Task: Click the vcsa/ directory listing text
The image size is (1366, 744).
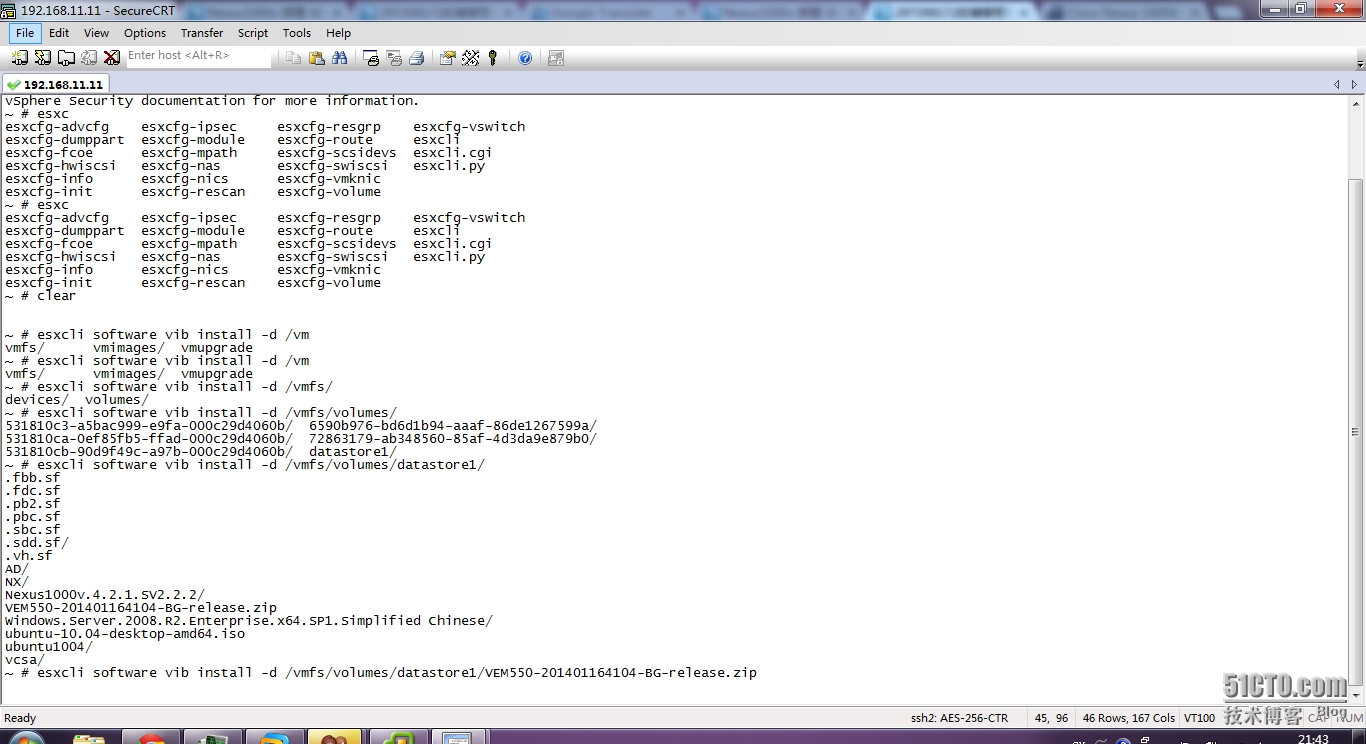Action: [x=25, y=660]
